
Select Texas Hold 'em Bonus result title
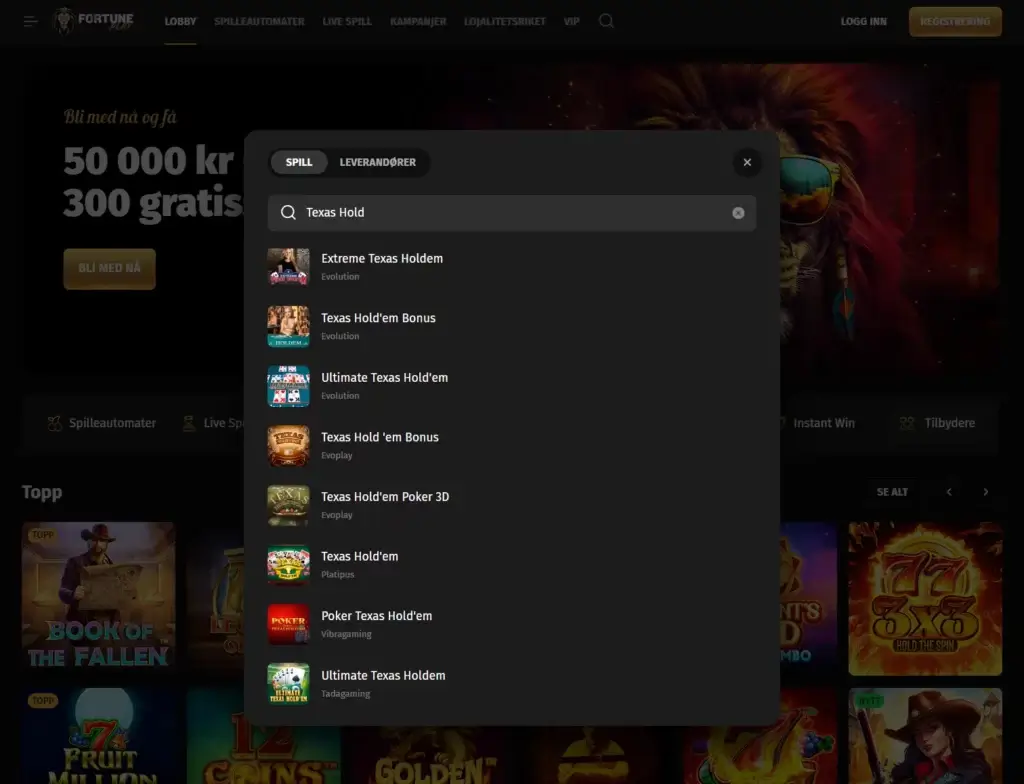coord(380,437)
